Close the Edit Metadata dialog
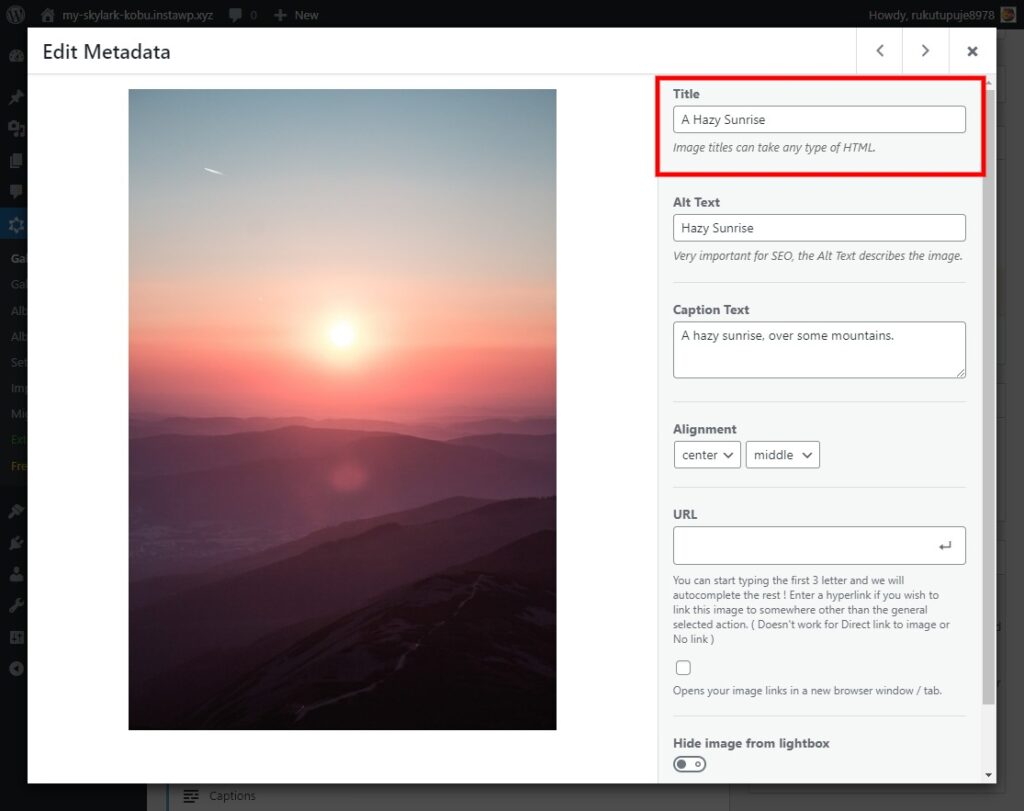 (972, 51)
